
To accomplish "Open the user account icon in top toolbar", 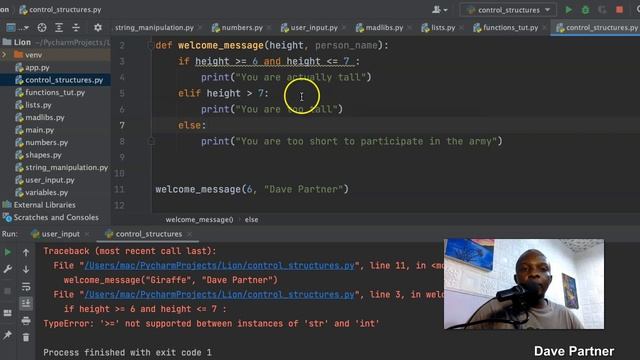I will click(x=439, y=9).
